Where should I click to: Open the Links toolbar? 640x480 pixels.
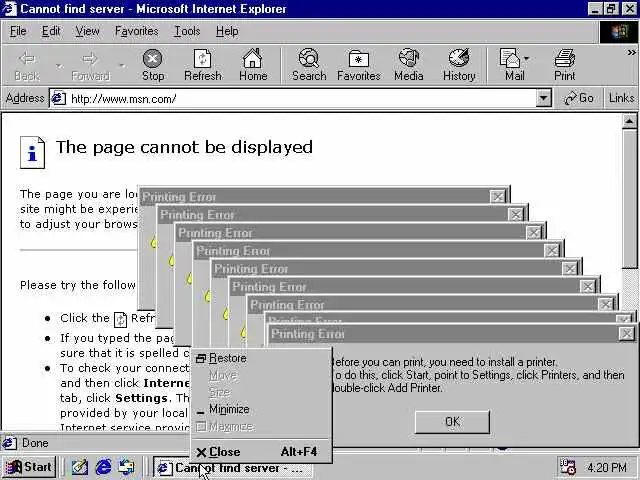click(x=621, y=98)
